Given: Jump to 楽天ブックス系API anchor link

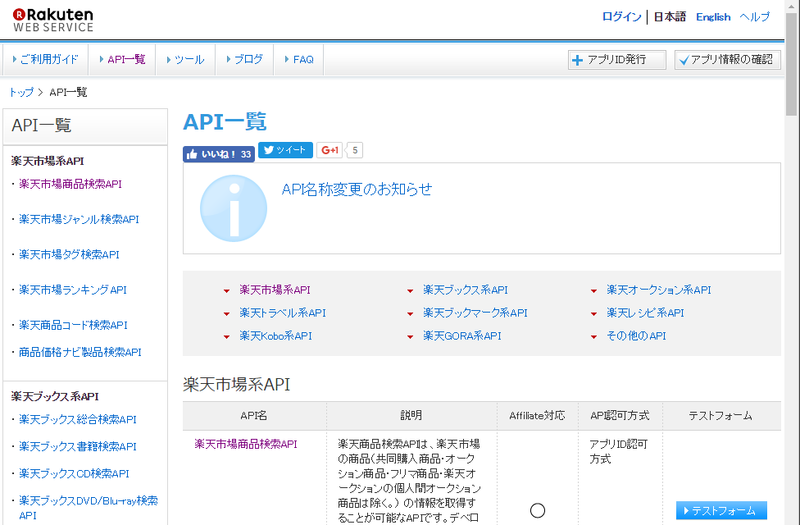Looking at the screenshot, I should (x=465, y=290).
